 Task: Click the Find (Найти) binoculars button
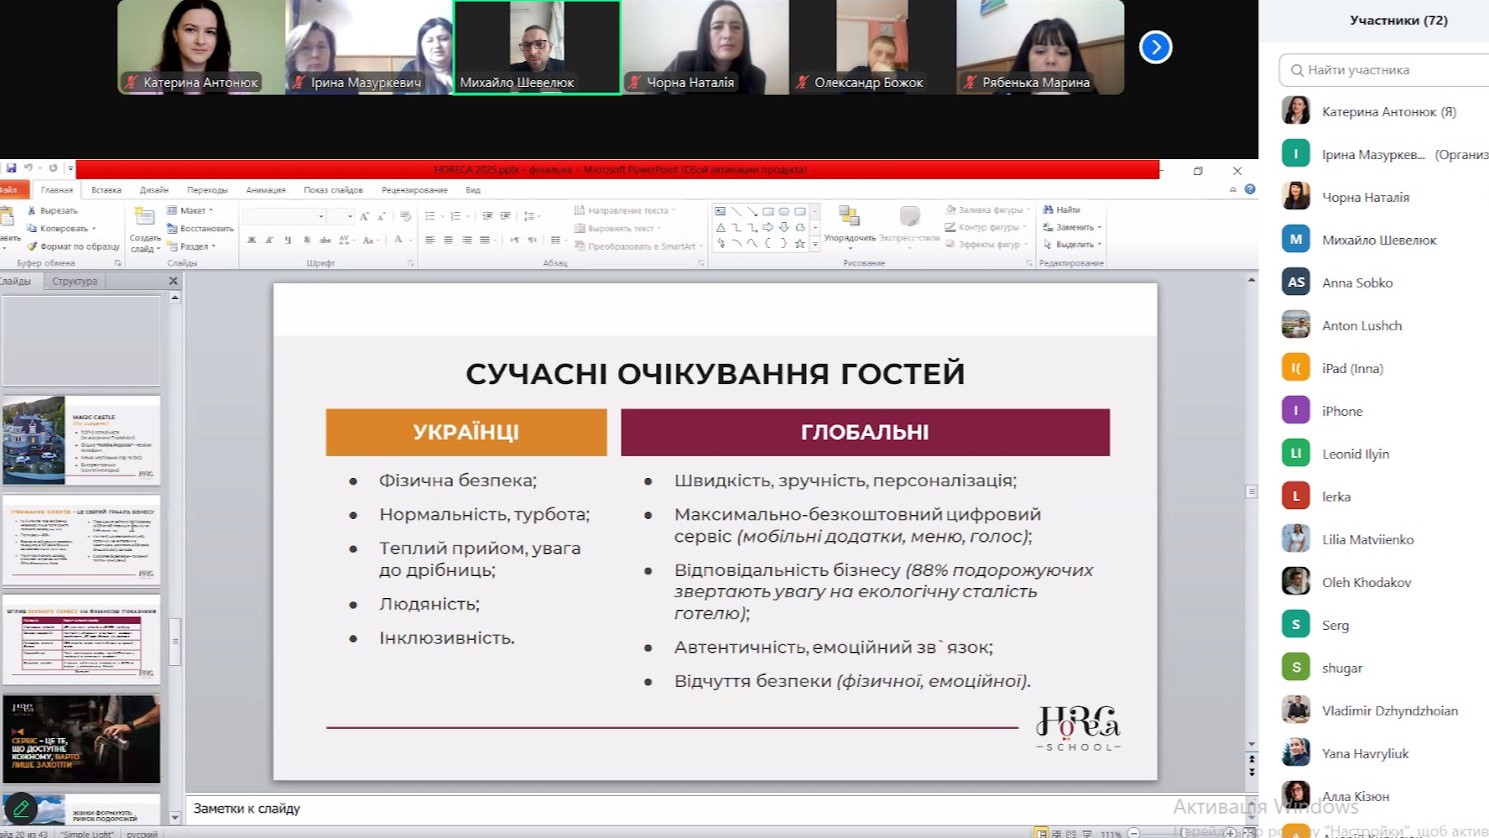pyautogui.click(x=1061, y=210)
